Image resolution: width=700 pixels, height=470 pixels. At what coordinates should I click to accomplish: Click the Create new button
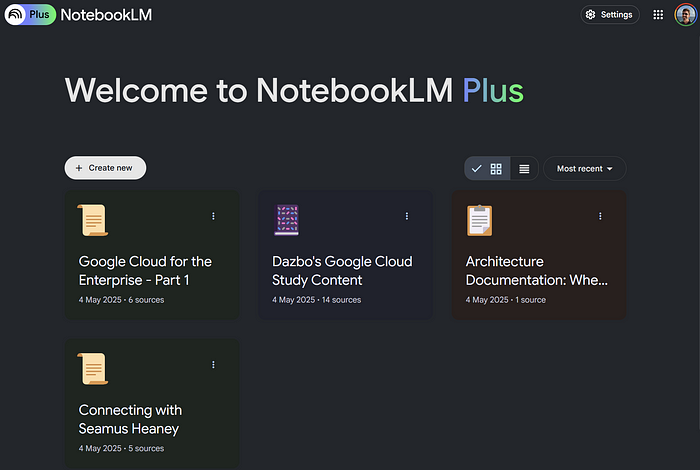coord(105,168)
